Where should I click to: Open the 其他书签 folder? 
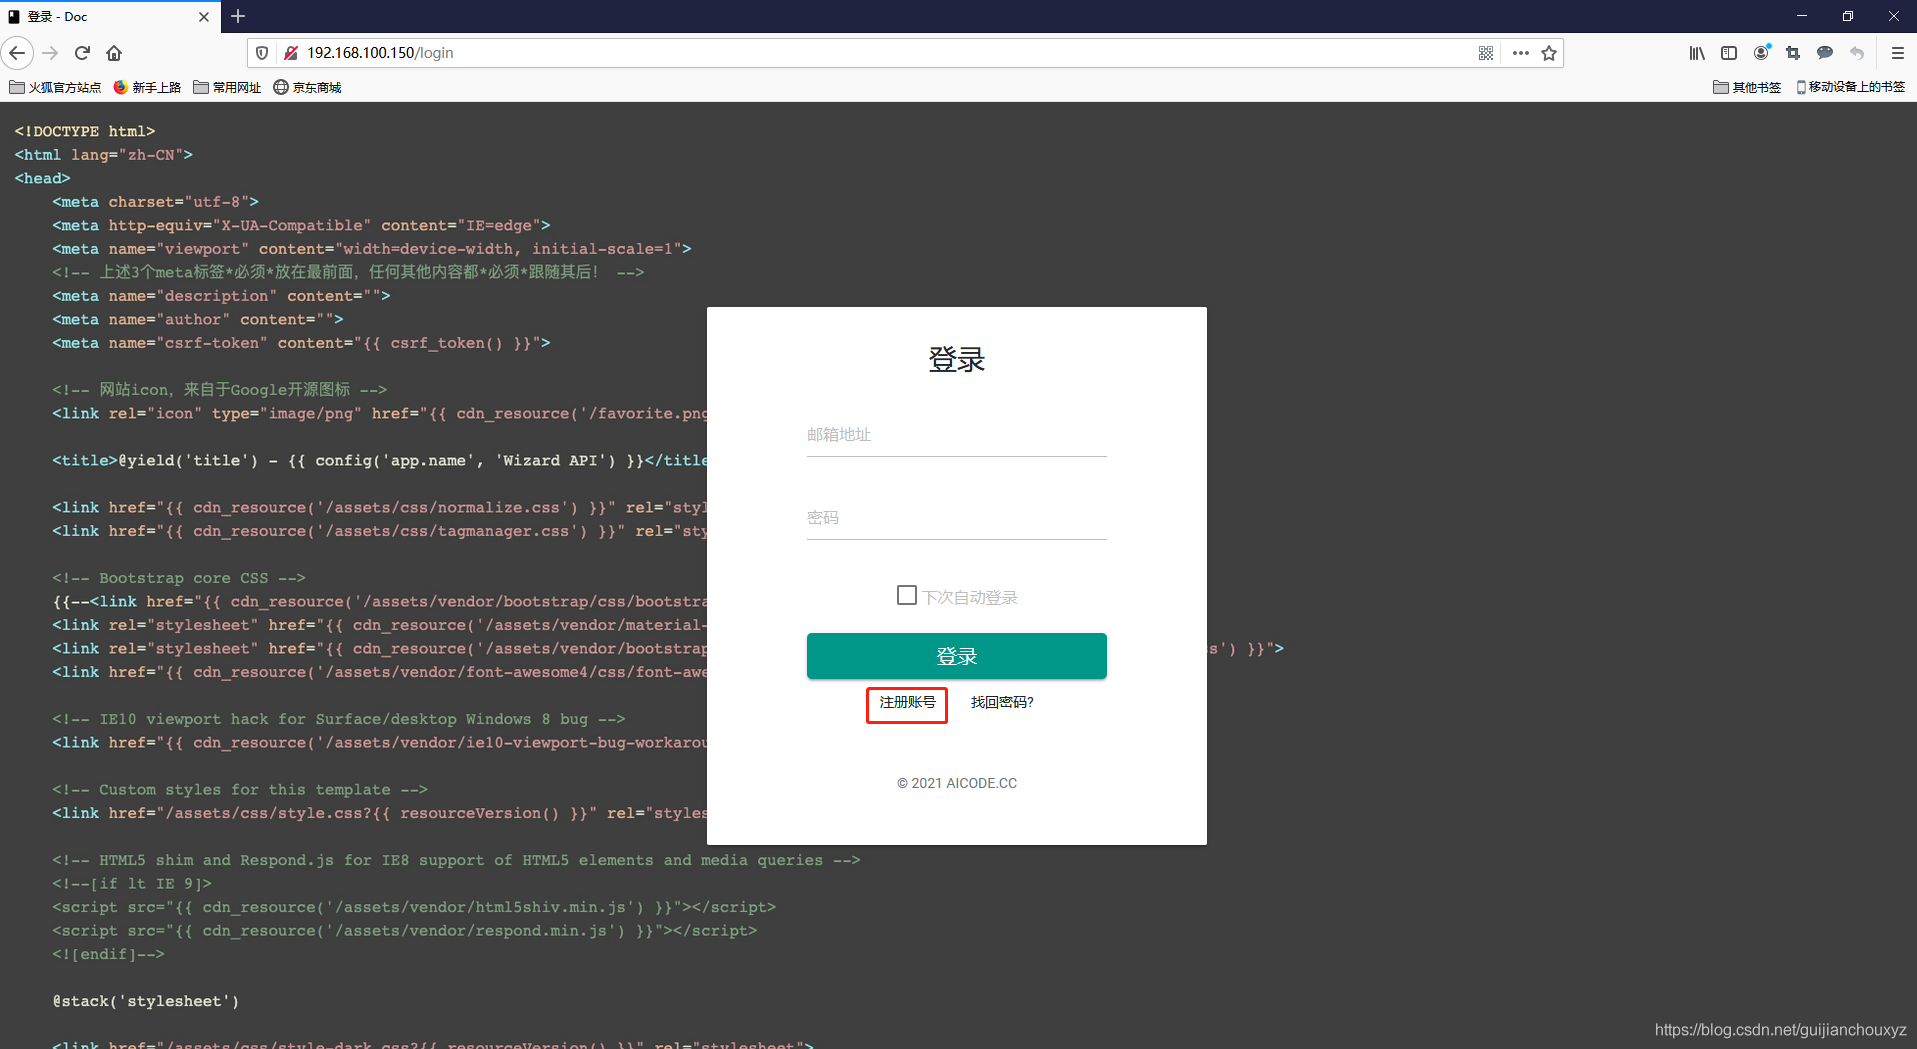1747,87
